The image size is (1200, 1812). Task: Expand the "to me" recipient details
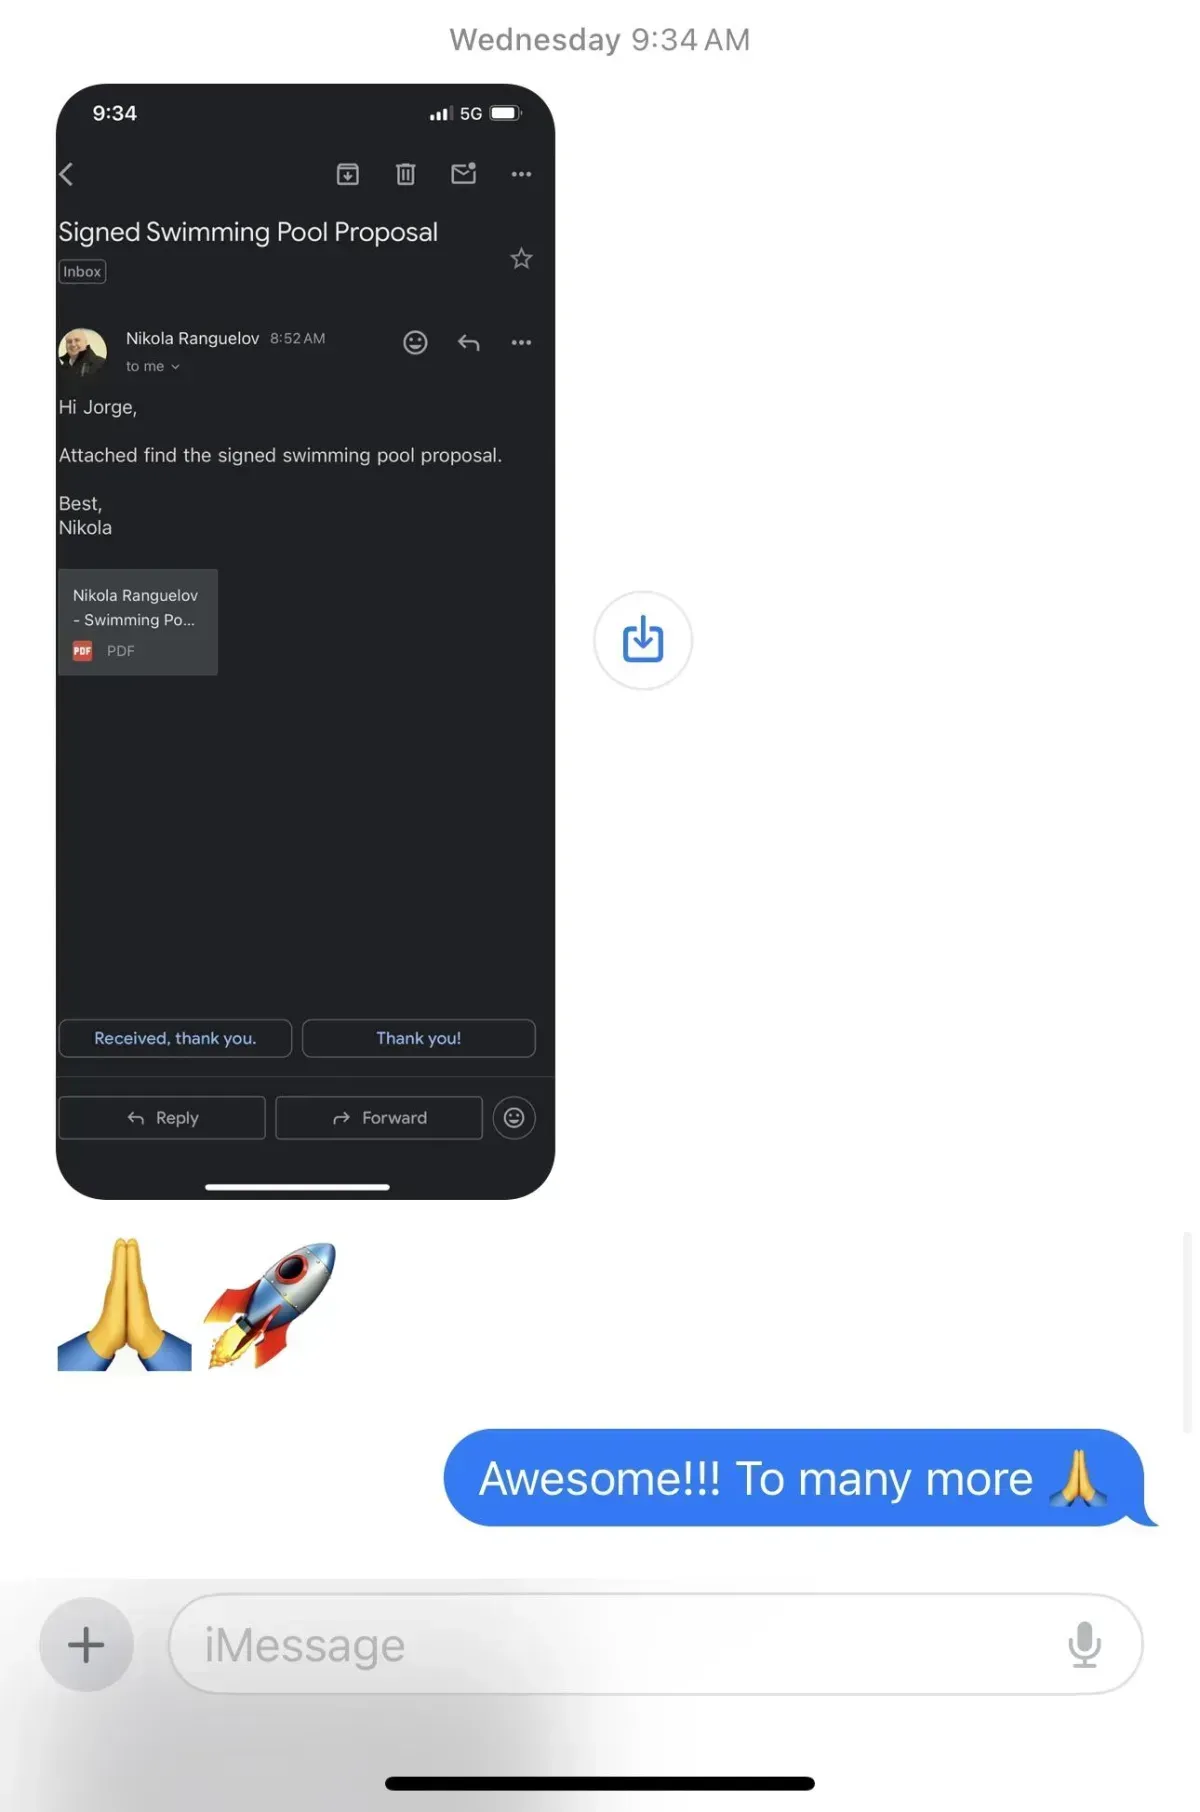153,367
